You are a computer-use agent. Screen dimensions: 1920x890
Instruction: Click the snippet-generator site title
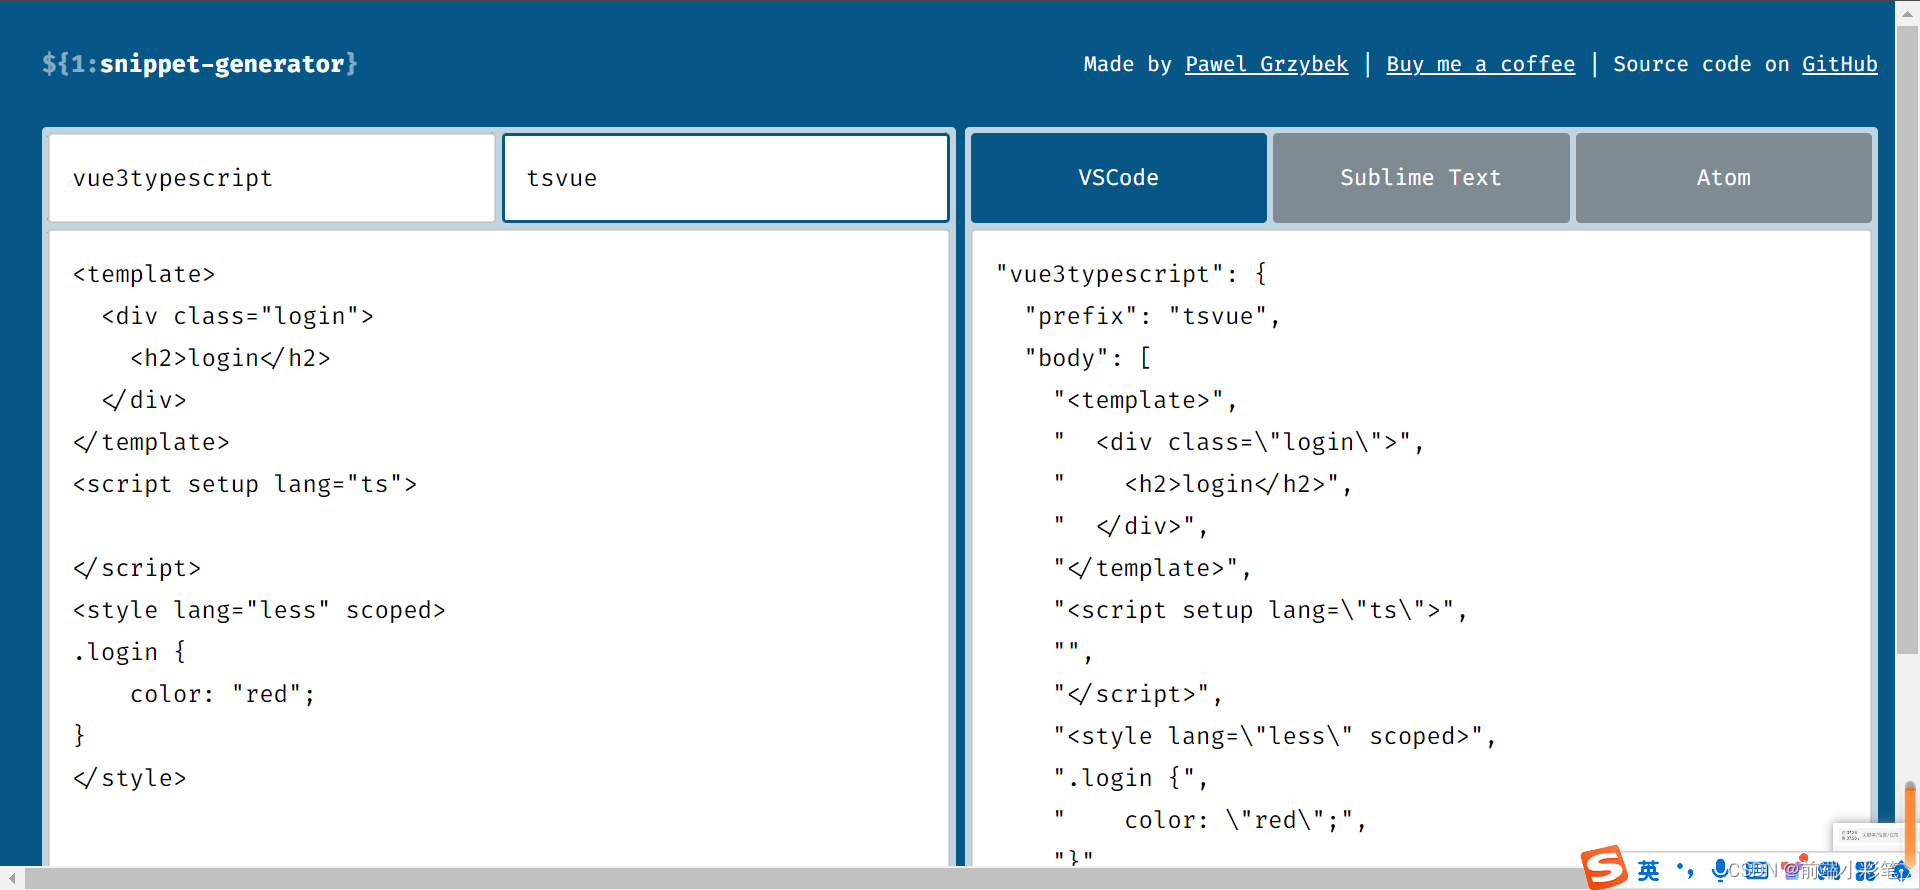(x=200, y=64)
